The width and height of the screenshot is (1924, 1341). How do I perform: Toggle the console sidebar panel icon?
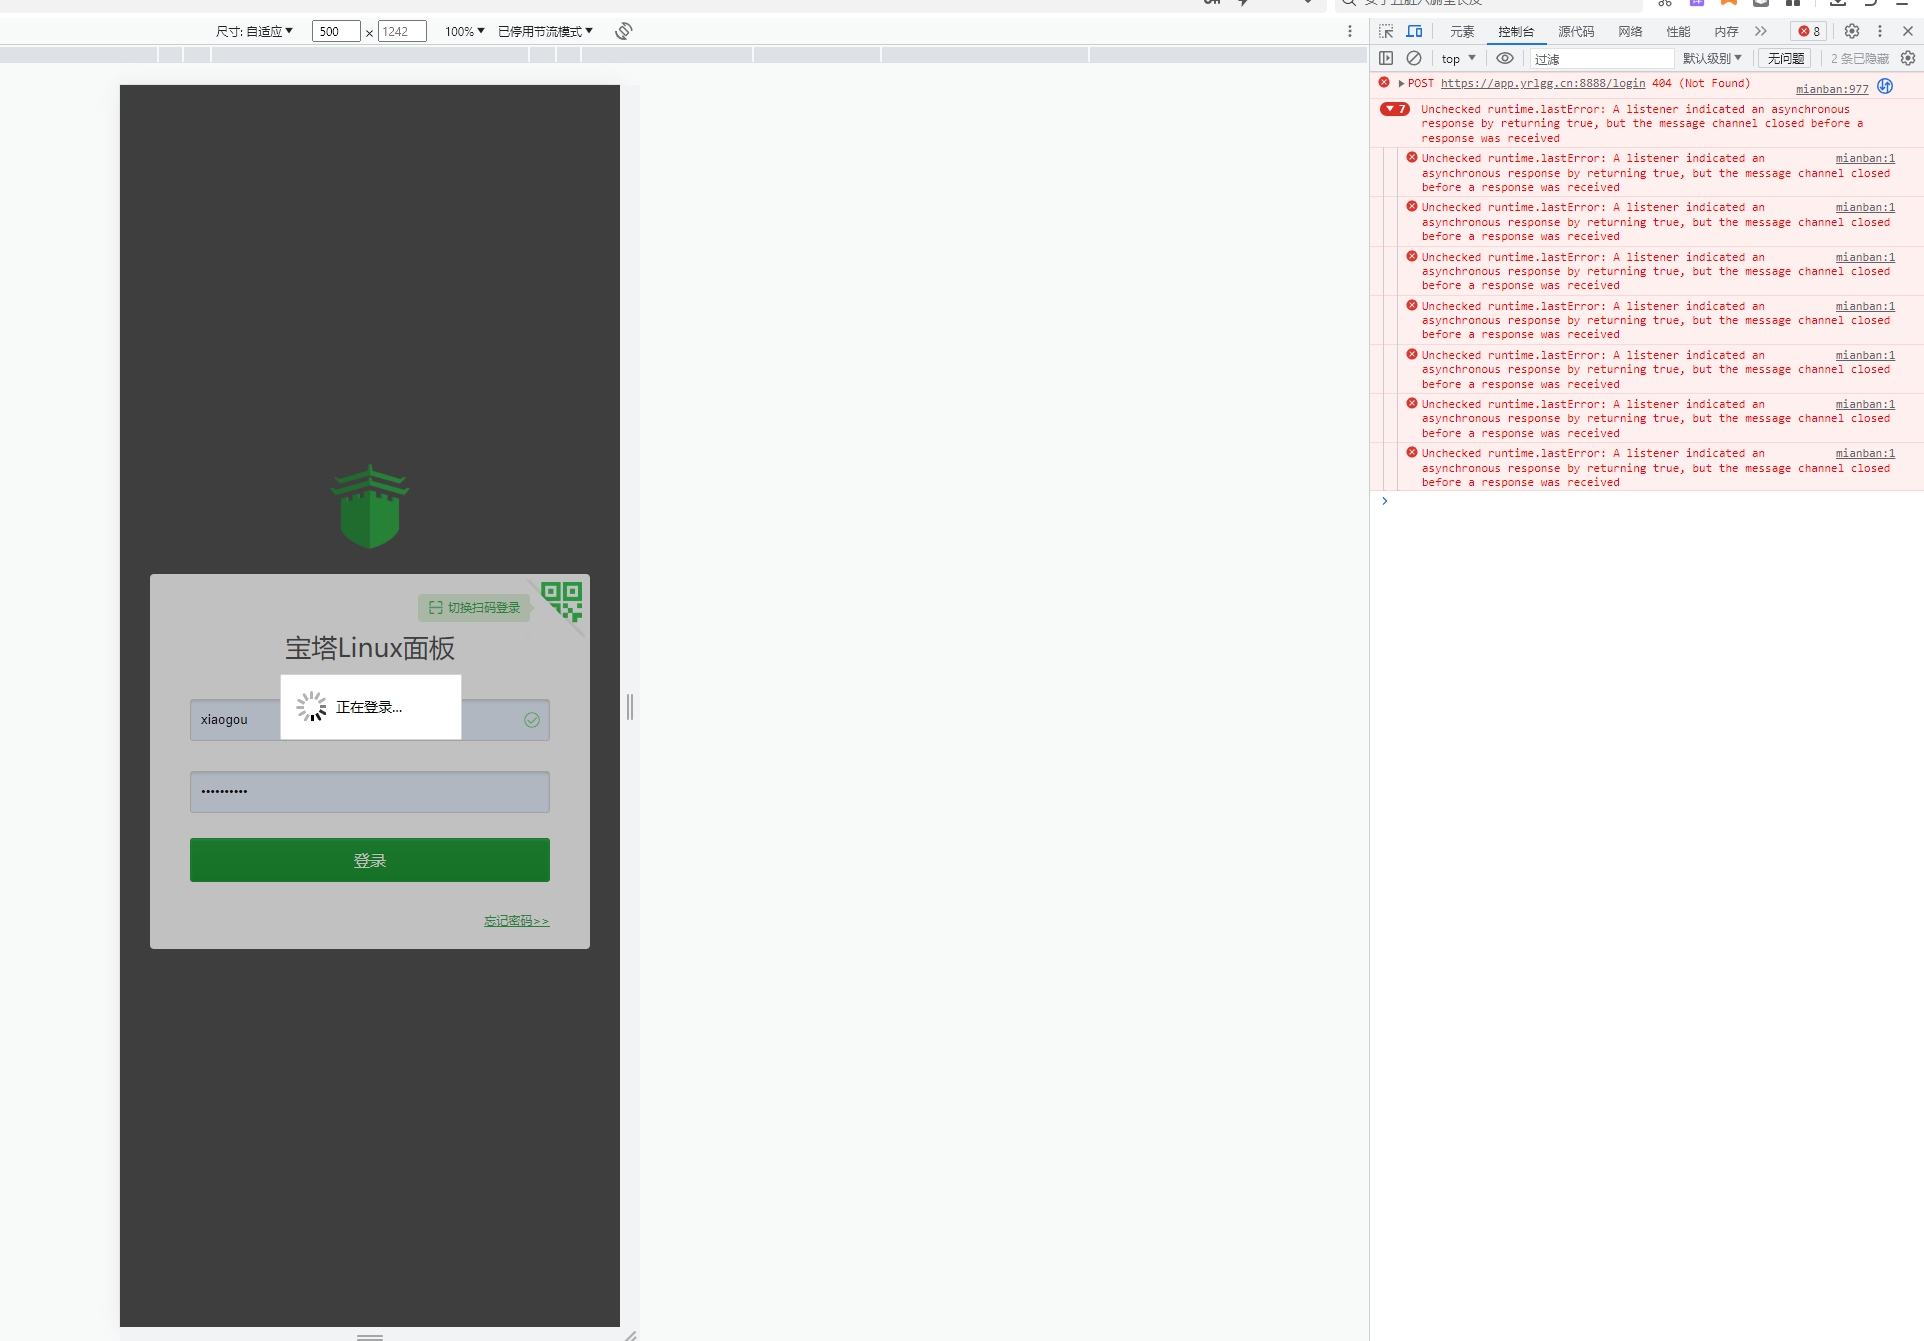click(1386, 58)
